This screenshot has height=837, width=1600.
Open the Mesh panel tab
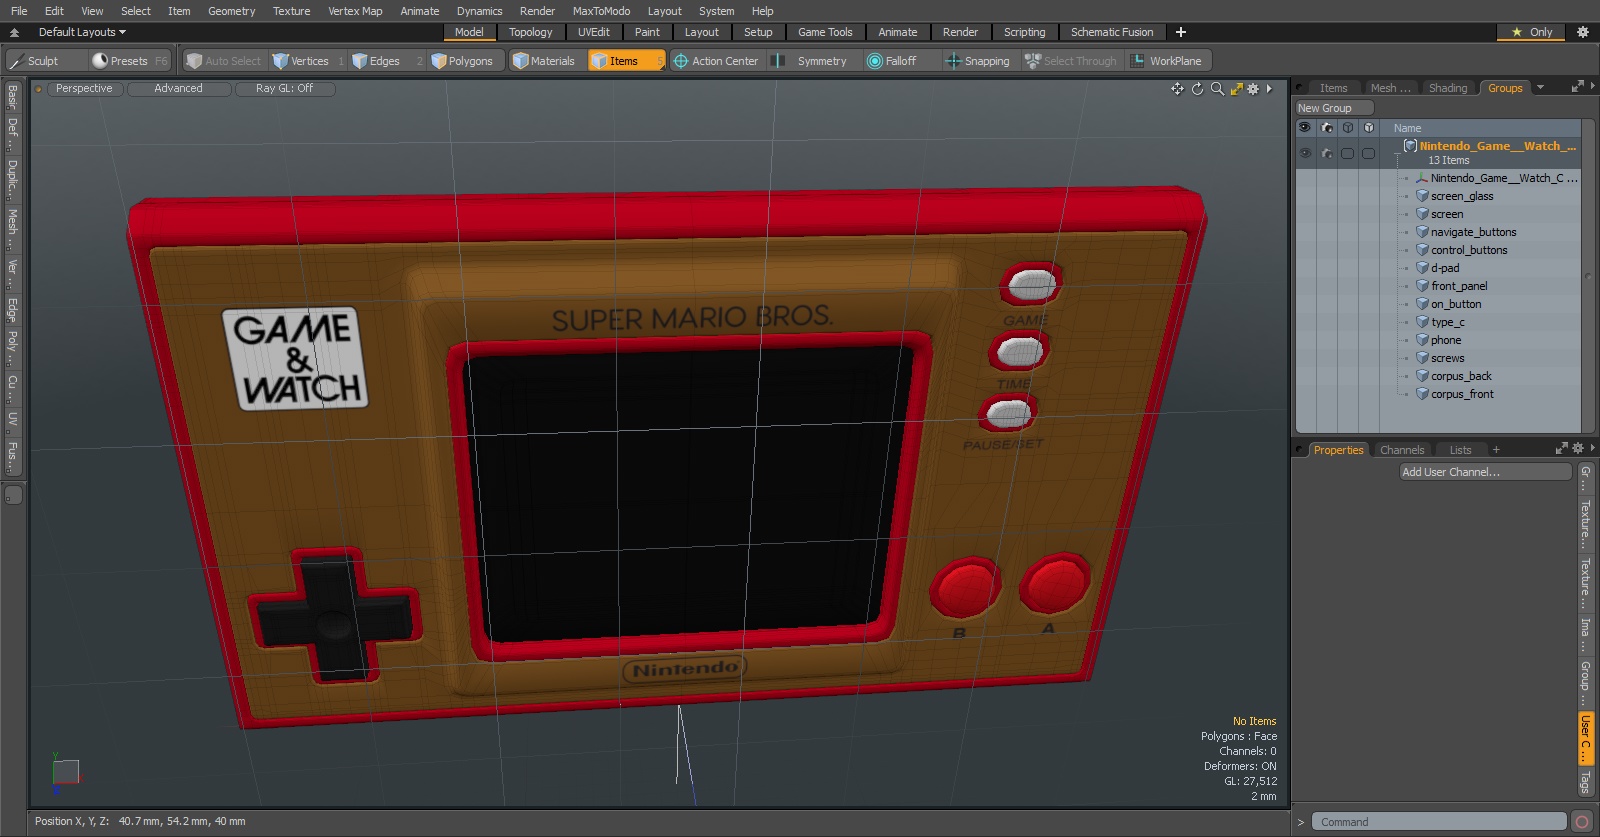click(1390, 88)
